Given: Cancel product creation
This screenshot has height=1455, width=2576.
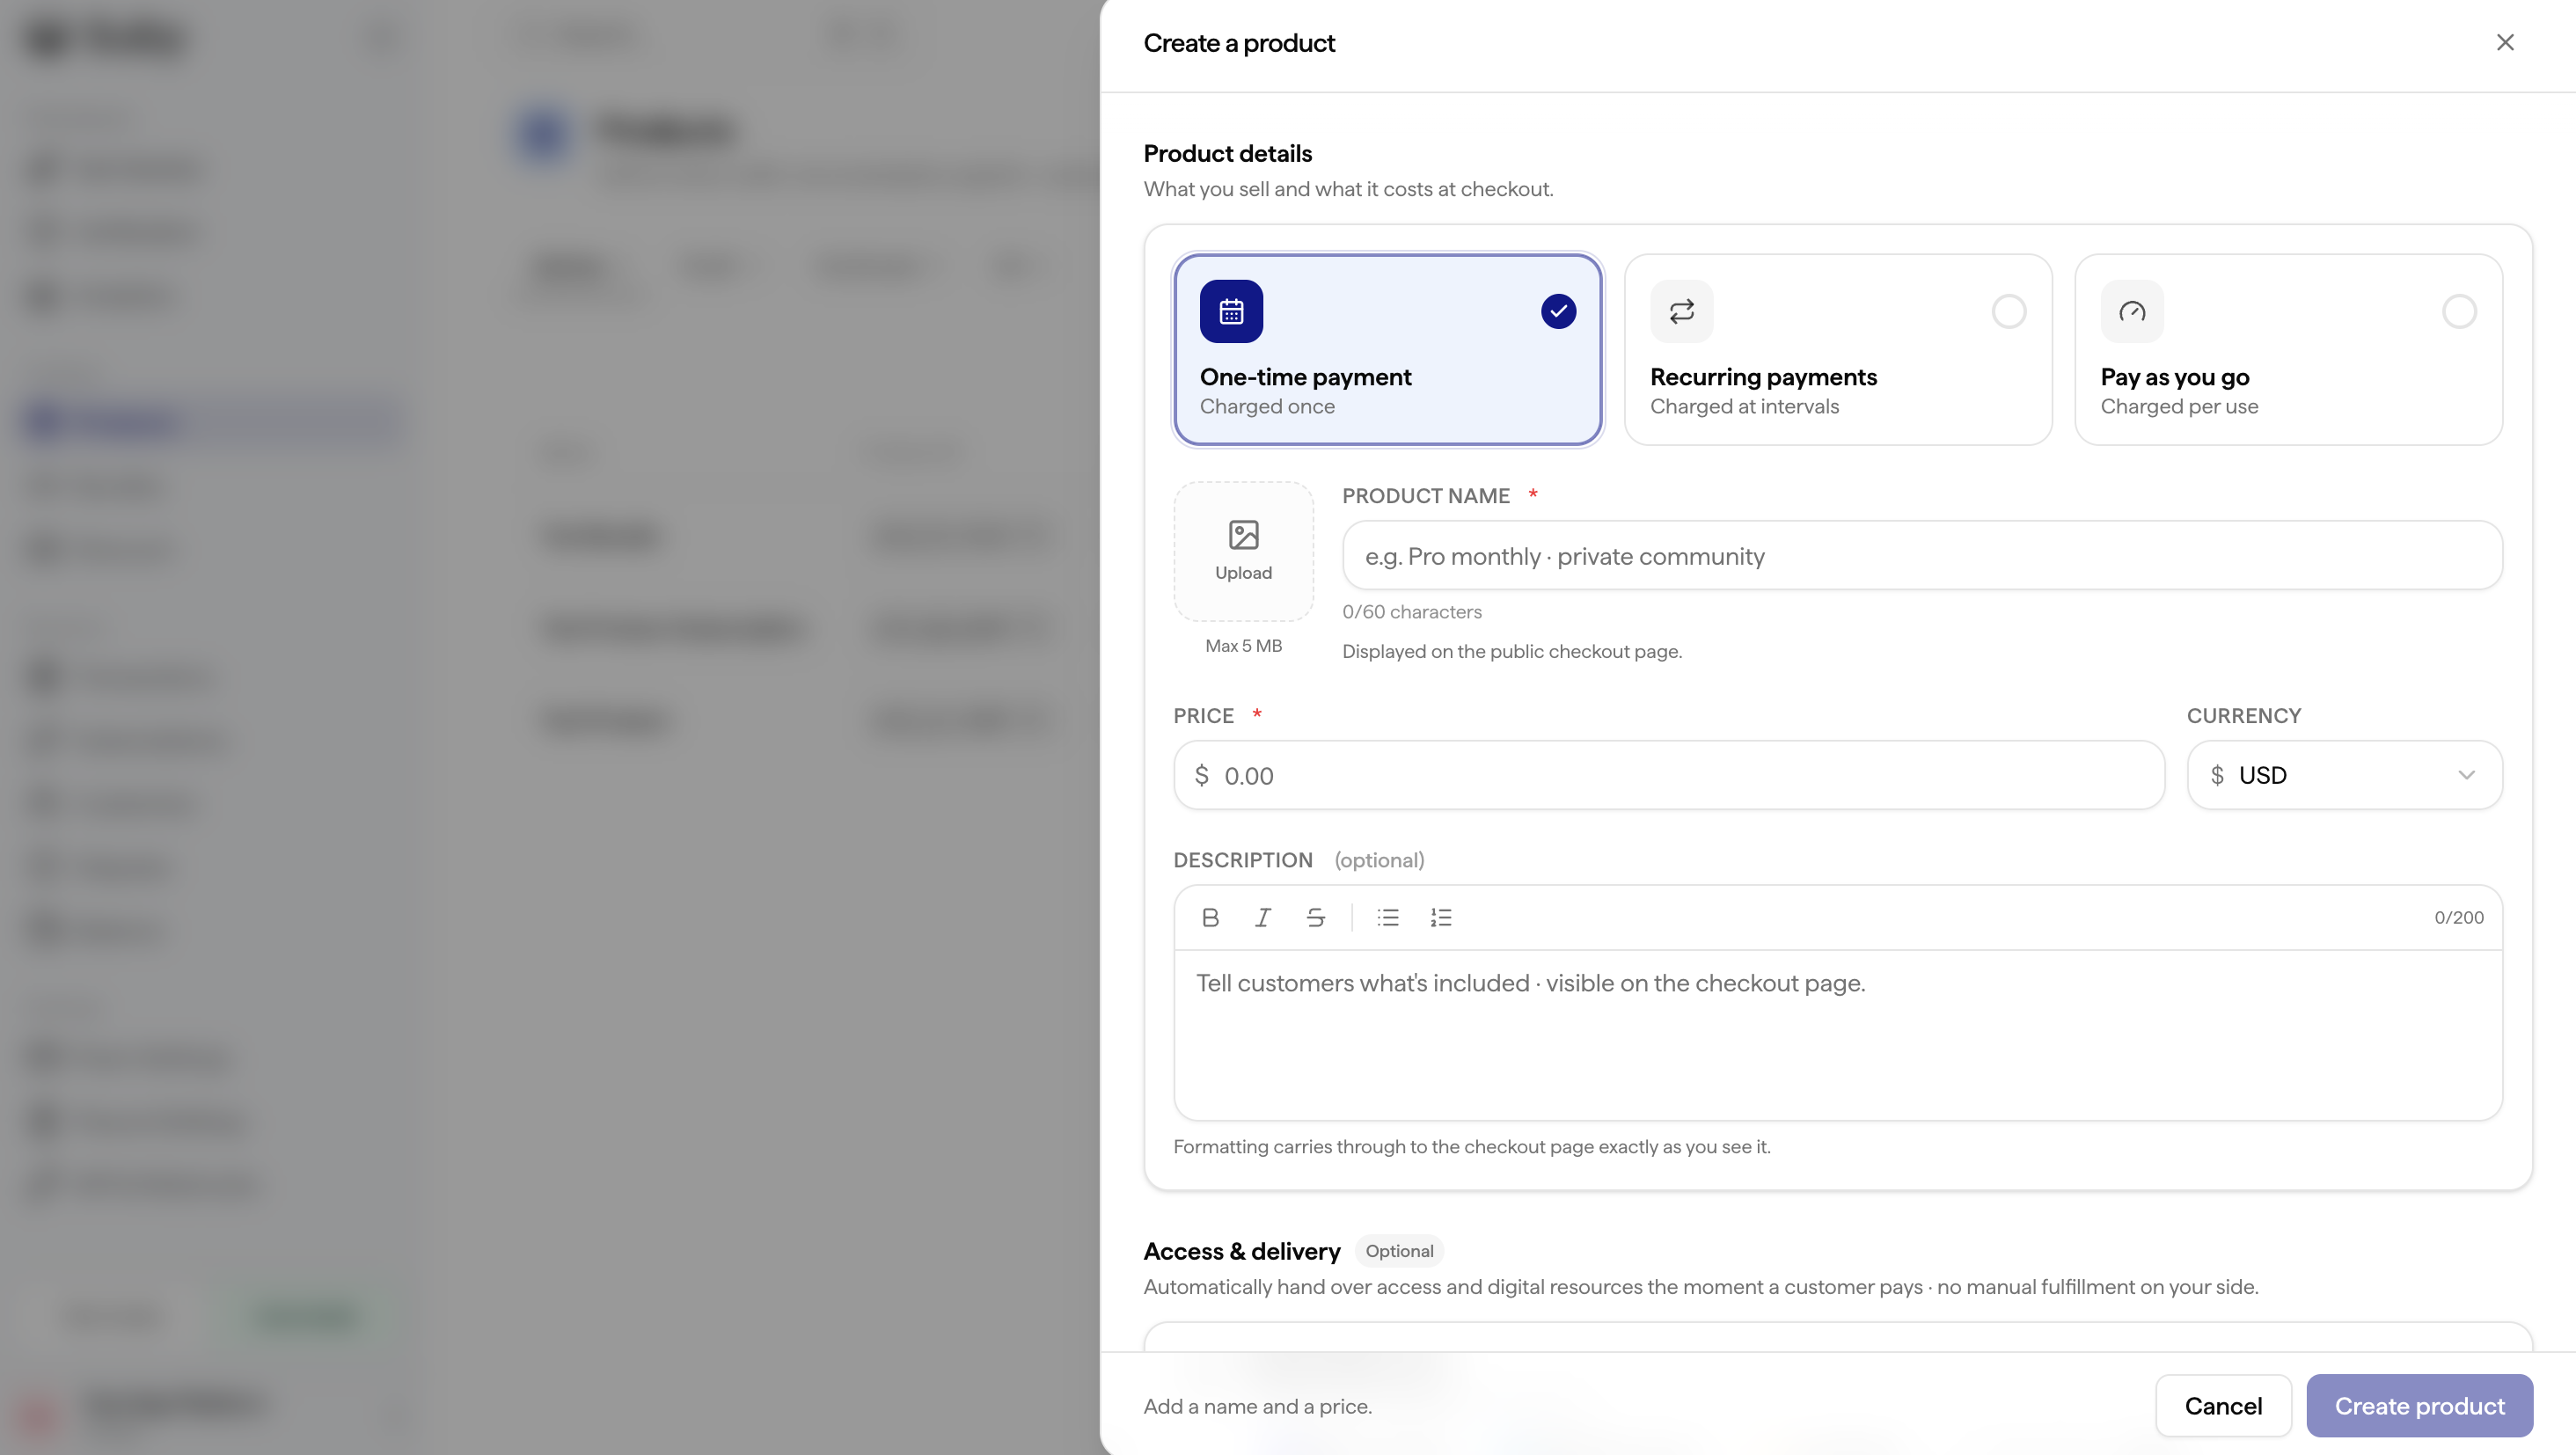Looking at the screenshot, I should click(x=2223, y=1405).
